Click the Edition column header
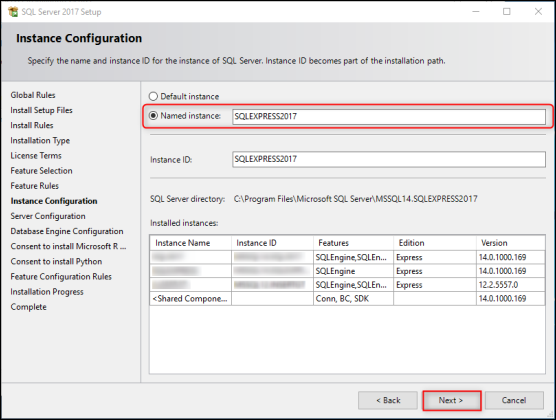 435,243
